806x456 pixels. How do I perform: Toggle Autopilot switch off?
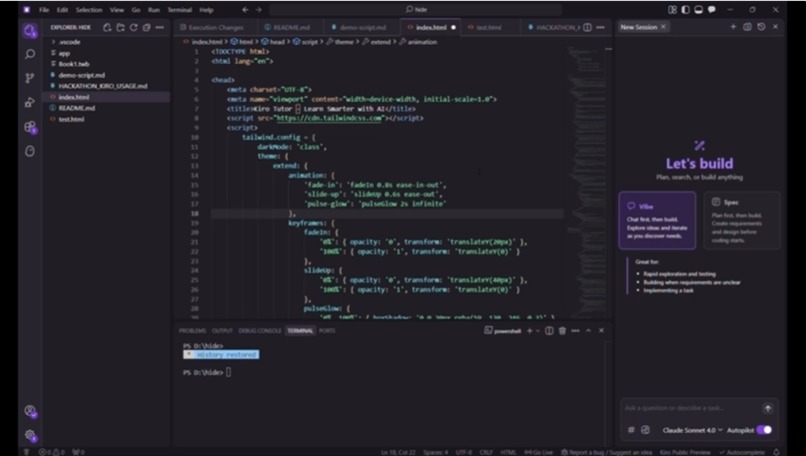coord(764,430)
